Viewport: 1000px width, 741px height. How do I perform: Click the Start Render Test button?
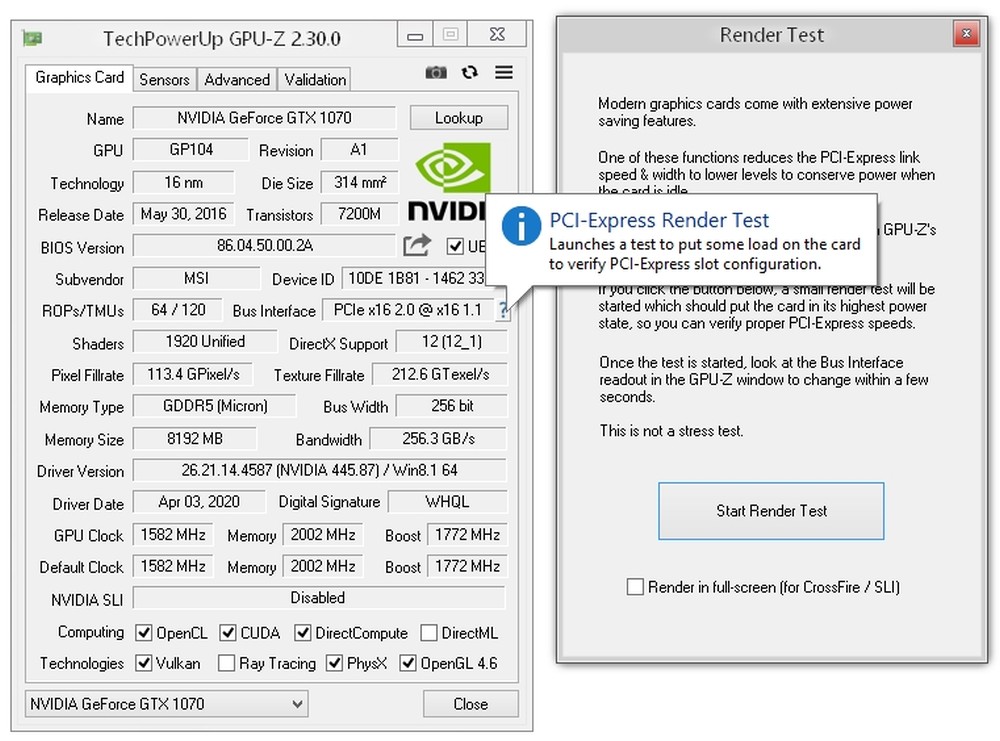[x=771, y=511]
